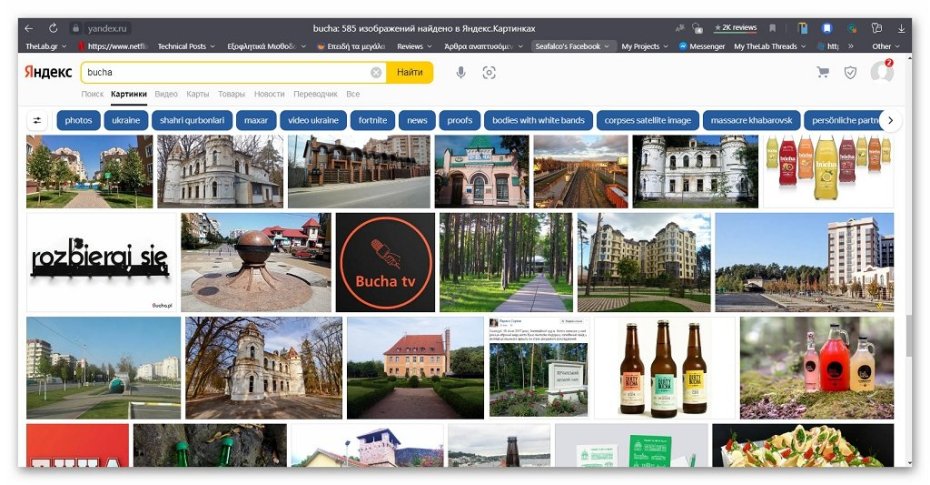
Task: Select the proofs suggestion chip
Action: (x=460, y=120)
